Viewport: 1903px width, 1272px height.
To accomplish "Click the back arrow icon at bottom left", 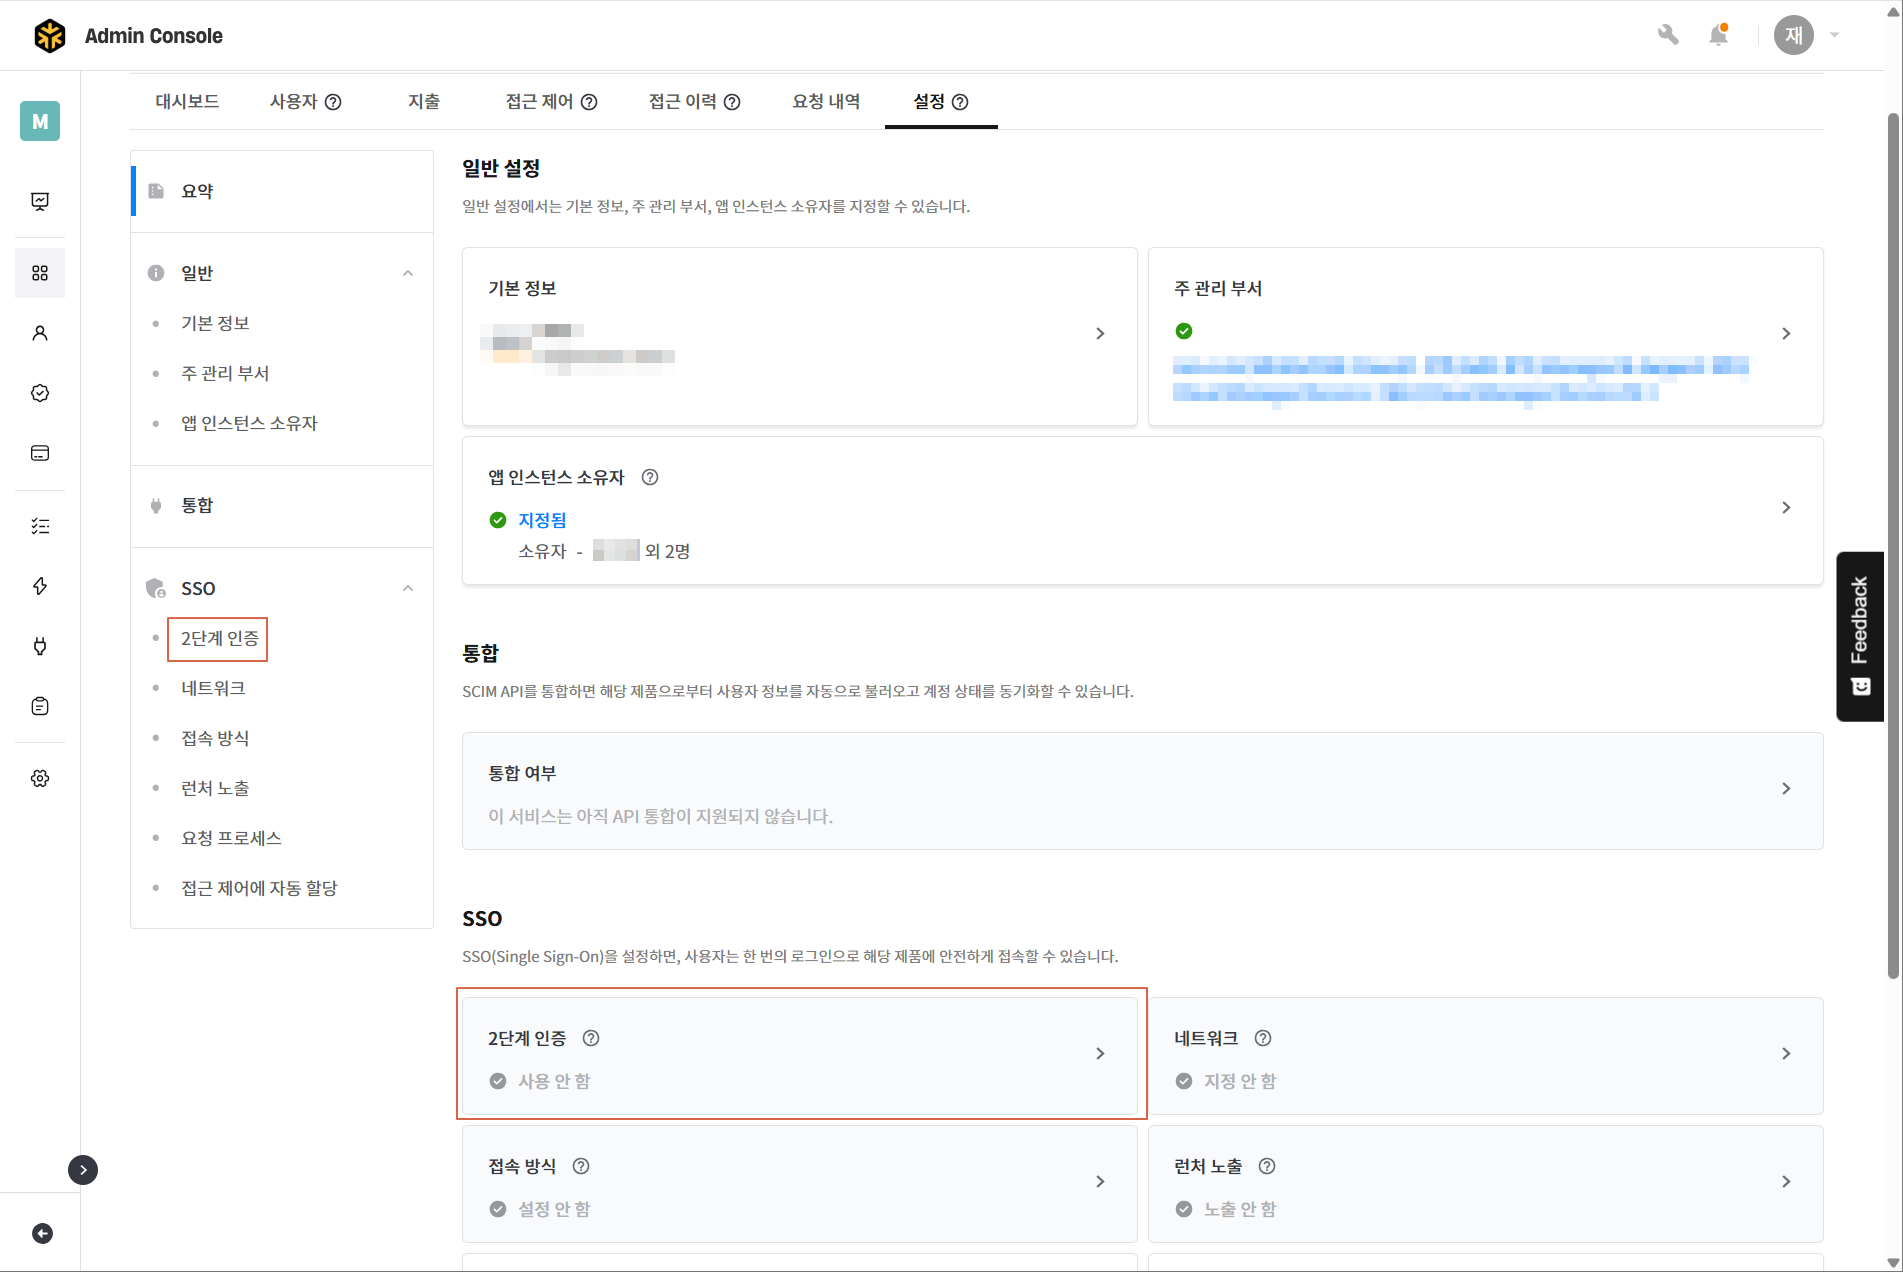I will pyautogui.click(x=42, y=1233).
